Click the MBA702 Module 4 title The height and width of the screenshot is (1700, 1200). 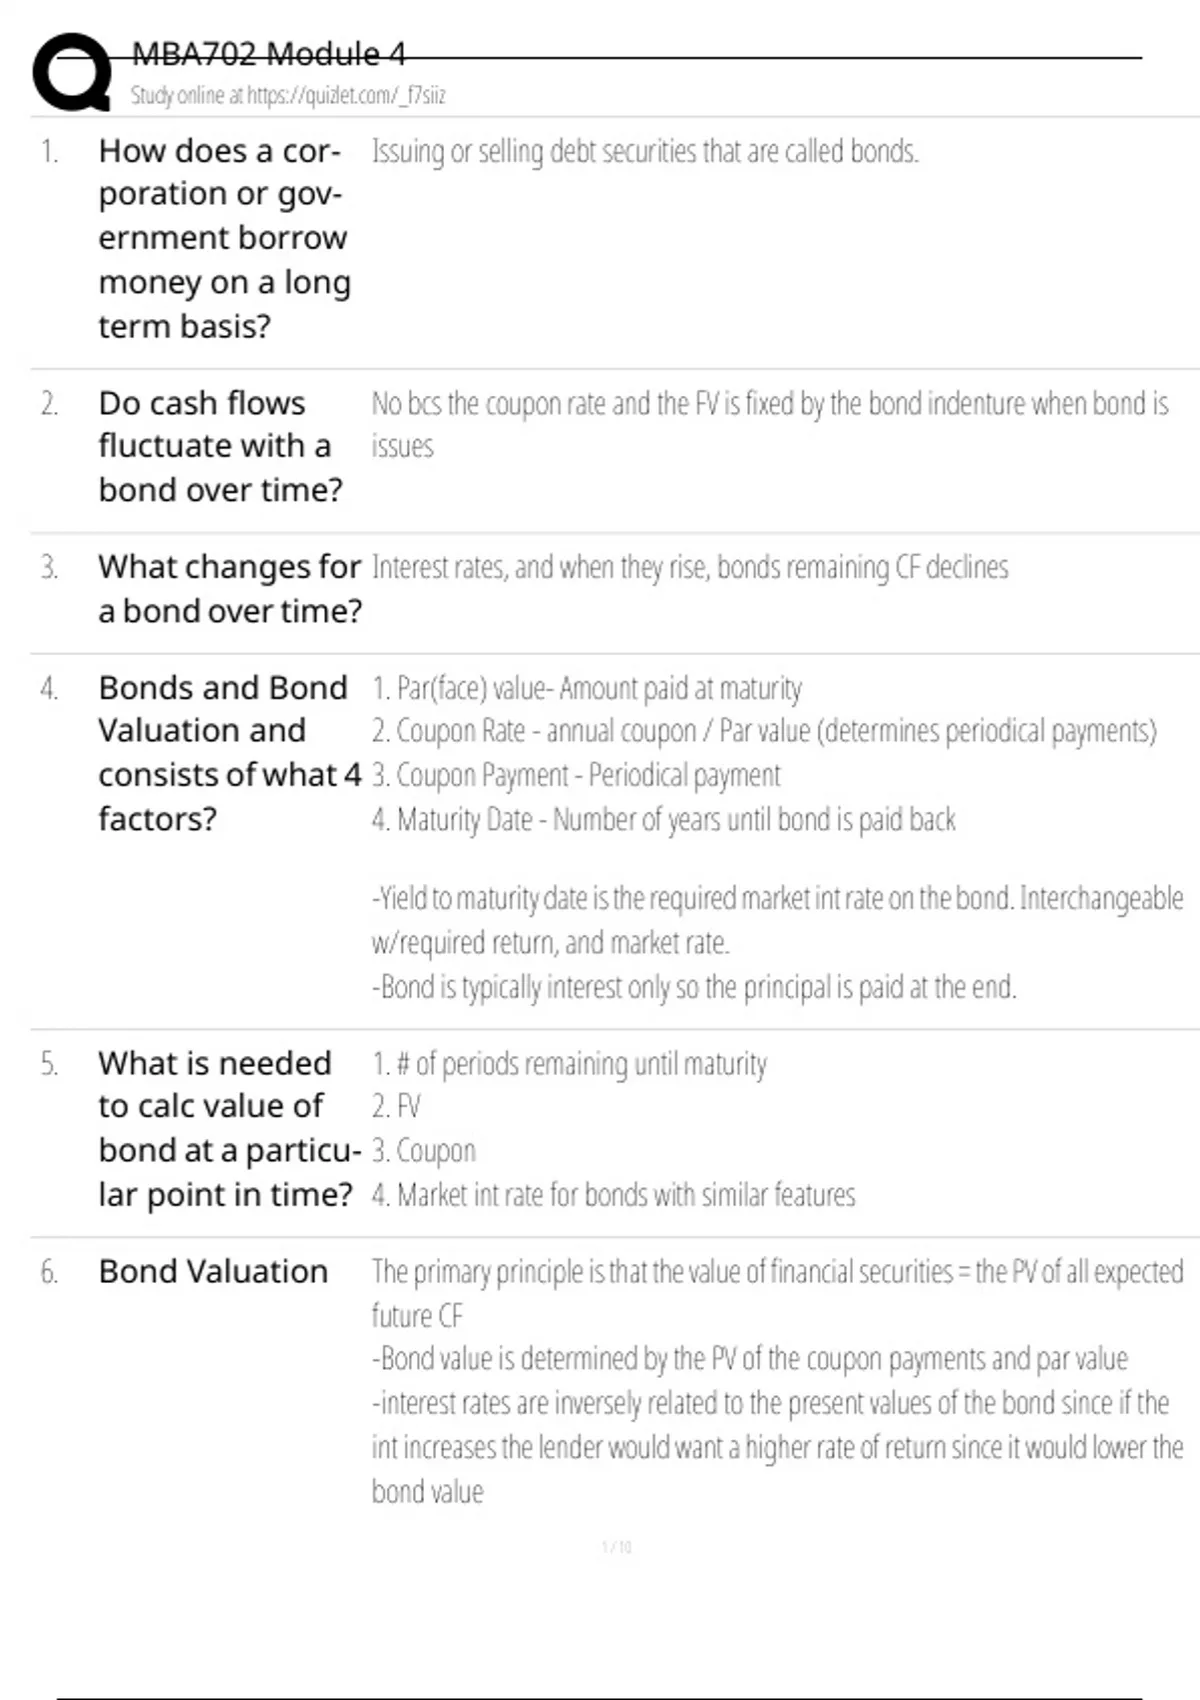click(x=268, y=54)
